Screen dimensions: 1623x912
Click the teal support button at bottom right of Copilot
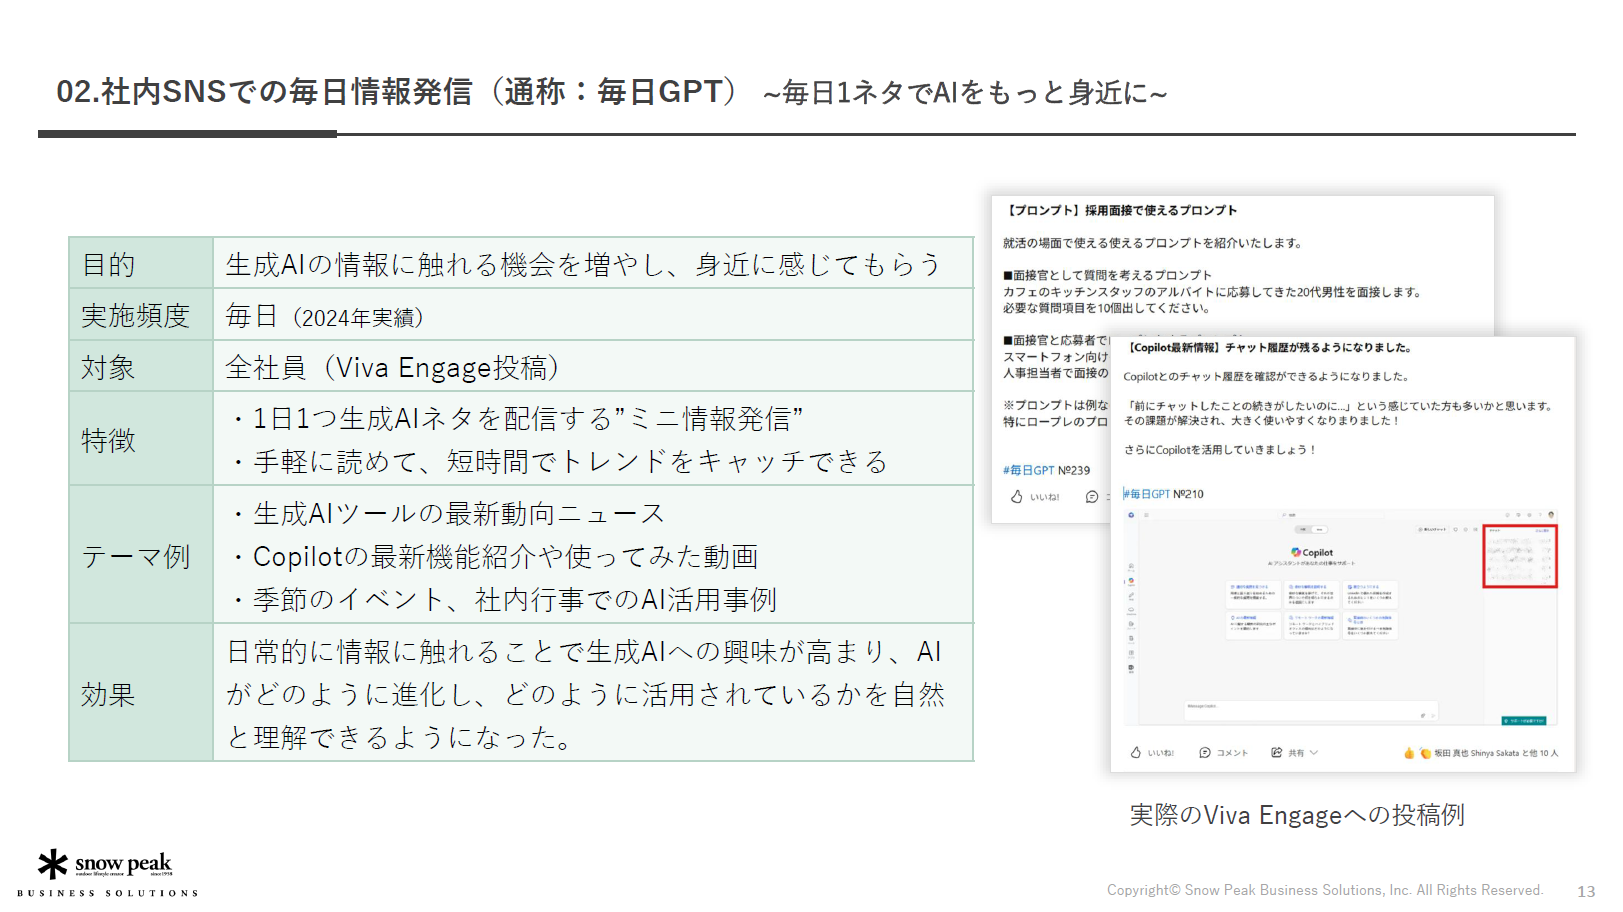click(1523, 721)
